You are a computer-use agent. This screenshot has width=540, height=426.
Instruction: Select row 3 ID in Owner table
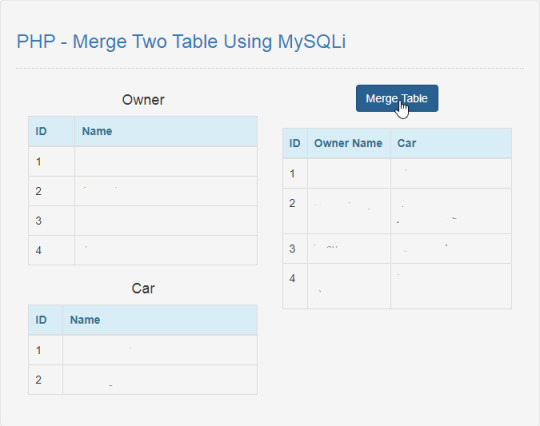39,221
